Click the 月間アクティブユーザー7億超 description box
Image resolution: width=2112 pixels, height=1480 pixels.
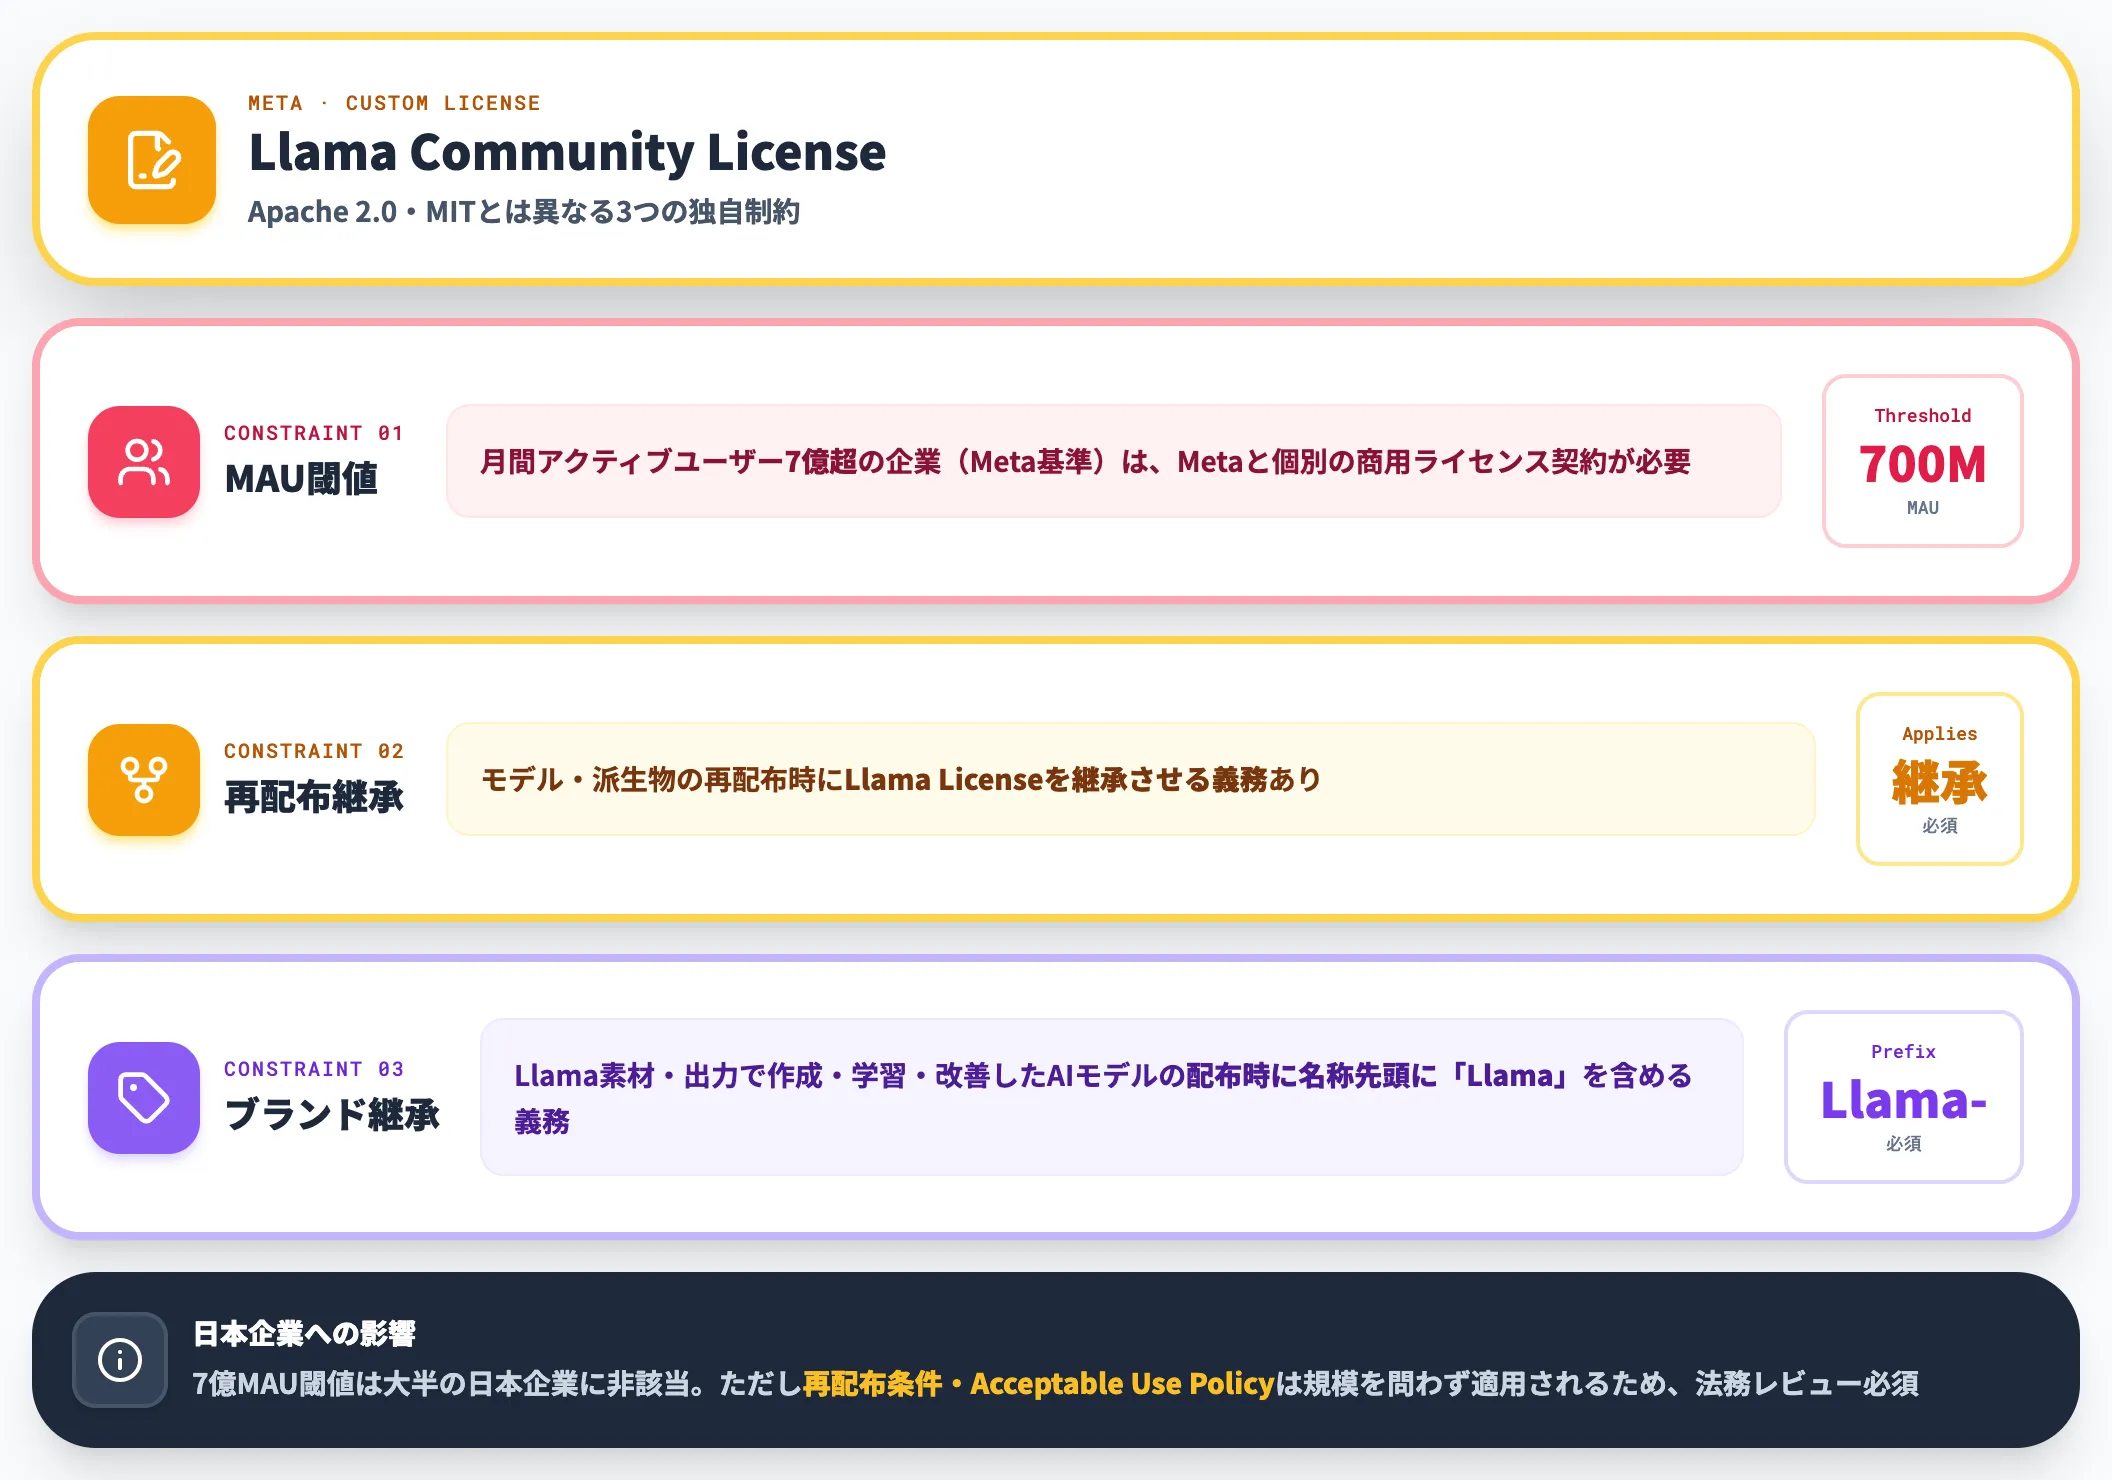click(1113, 461)
